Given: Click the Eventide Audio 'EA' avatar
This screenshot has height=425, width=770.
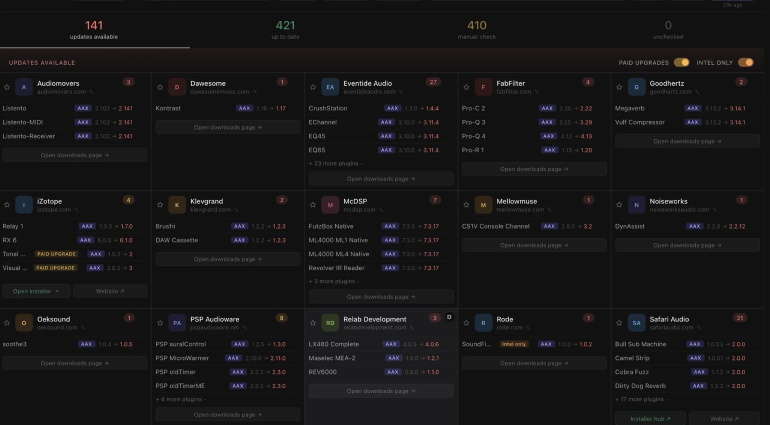Looking at the screenshot, I should (x=330, y=87).
